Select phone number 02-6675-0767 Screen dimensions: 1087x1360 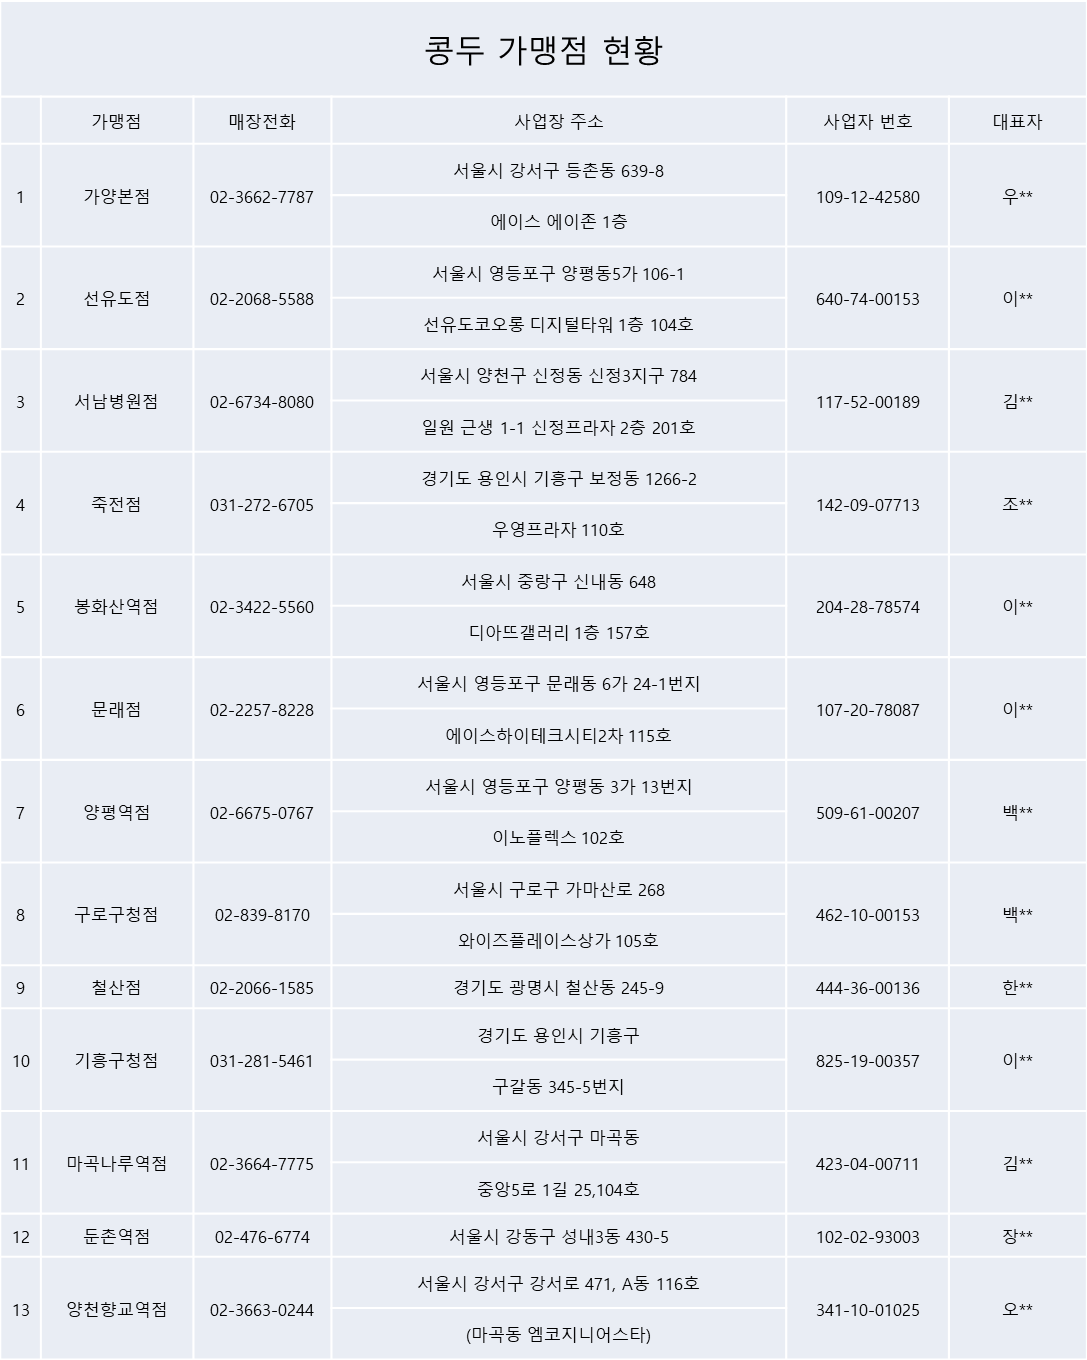click(x=262, y=813)
